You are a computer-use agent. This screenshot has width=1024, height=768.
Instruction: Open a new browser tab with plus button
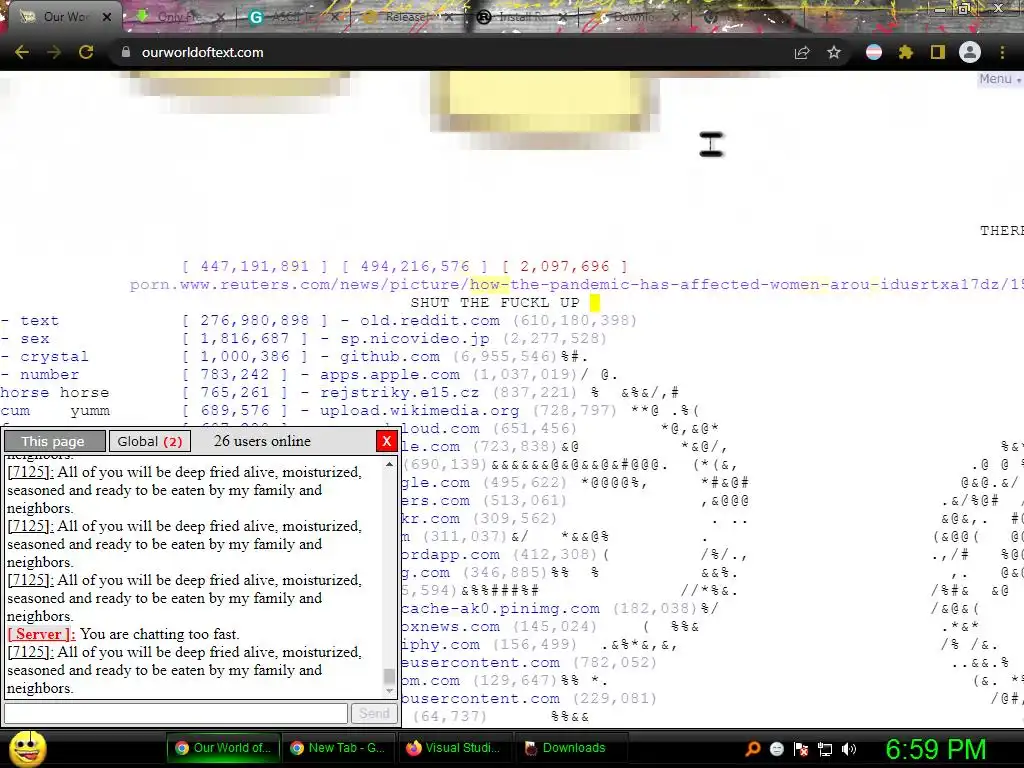827,17
